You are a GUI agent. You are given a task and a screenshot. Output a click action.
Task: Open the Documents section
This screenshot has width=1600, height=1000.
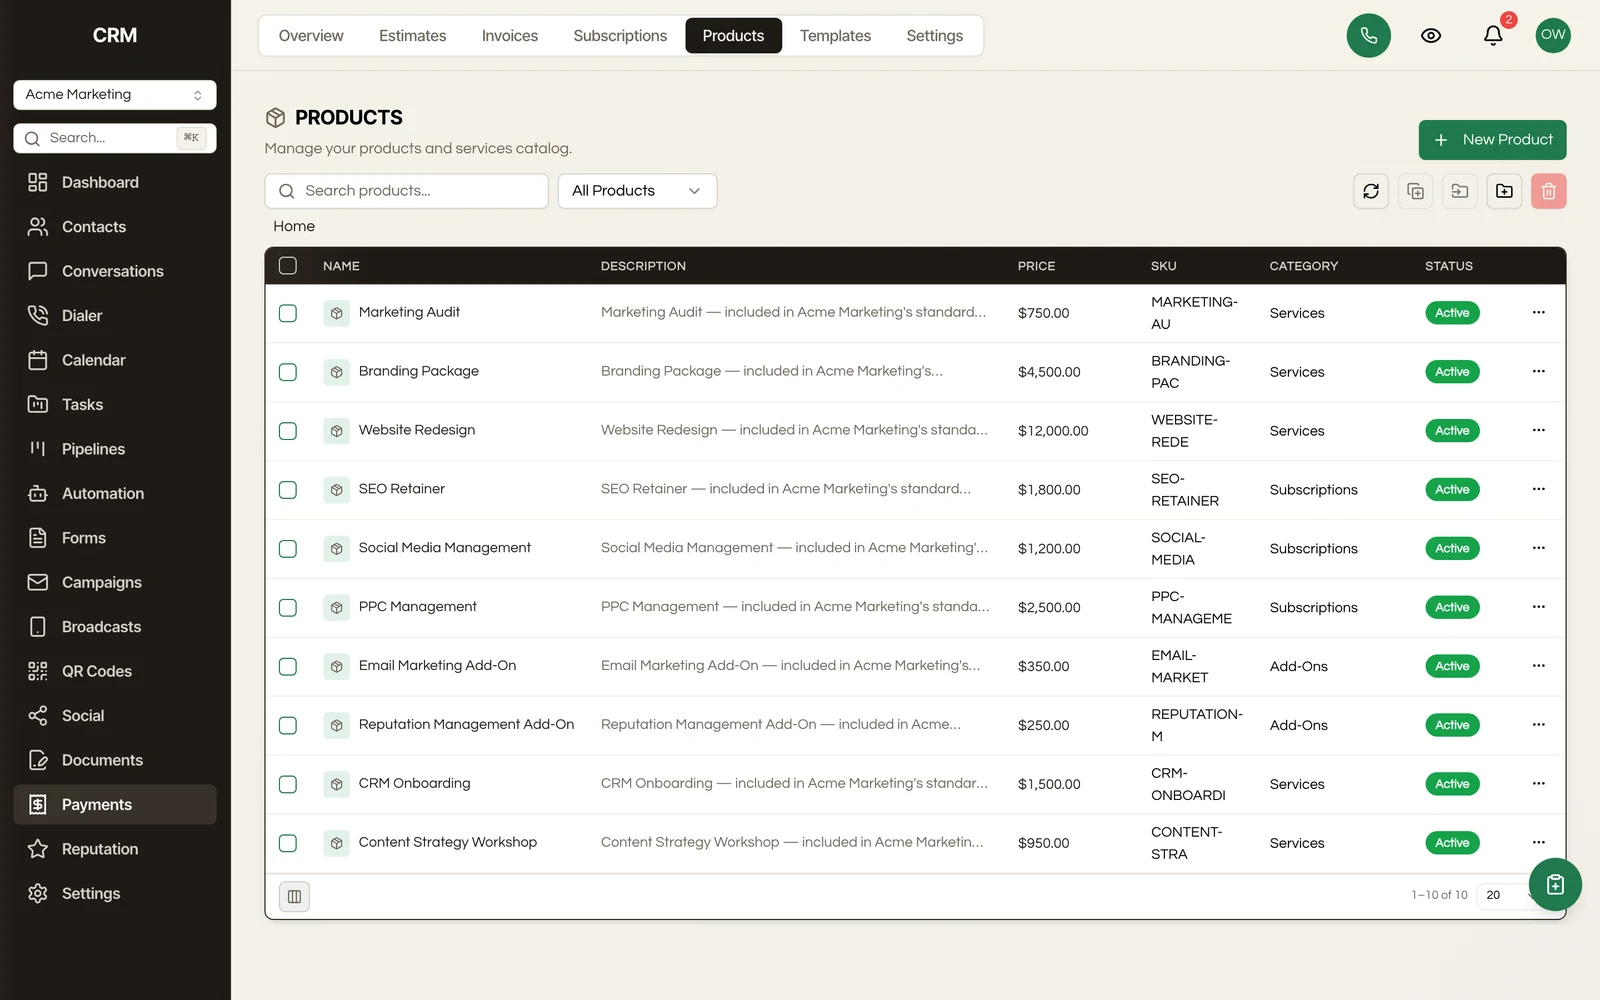click(115, 761)
